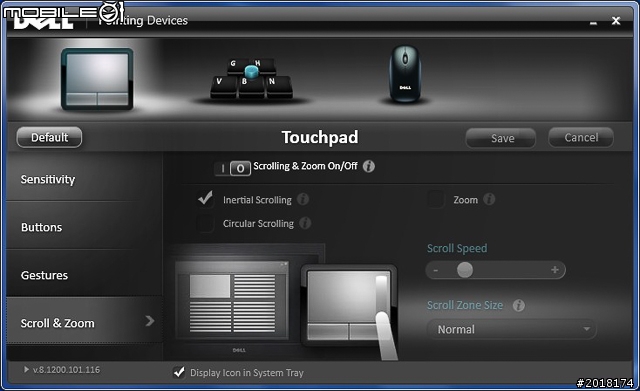Click the minus icon of Scroll Speed

tap(436, 270)
